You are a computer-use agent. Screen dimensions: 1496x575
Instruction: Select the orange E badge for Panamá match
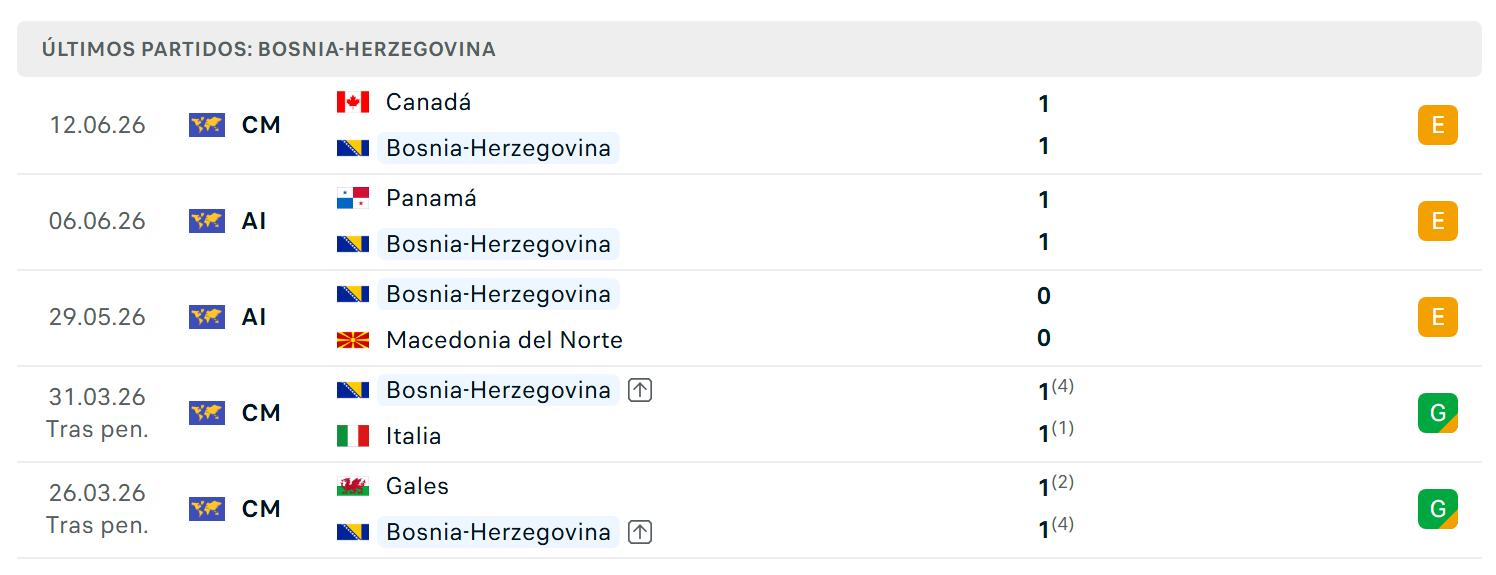(x=1438, y=221)
